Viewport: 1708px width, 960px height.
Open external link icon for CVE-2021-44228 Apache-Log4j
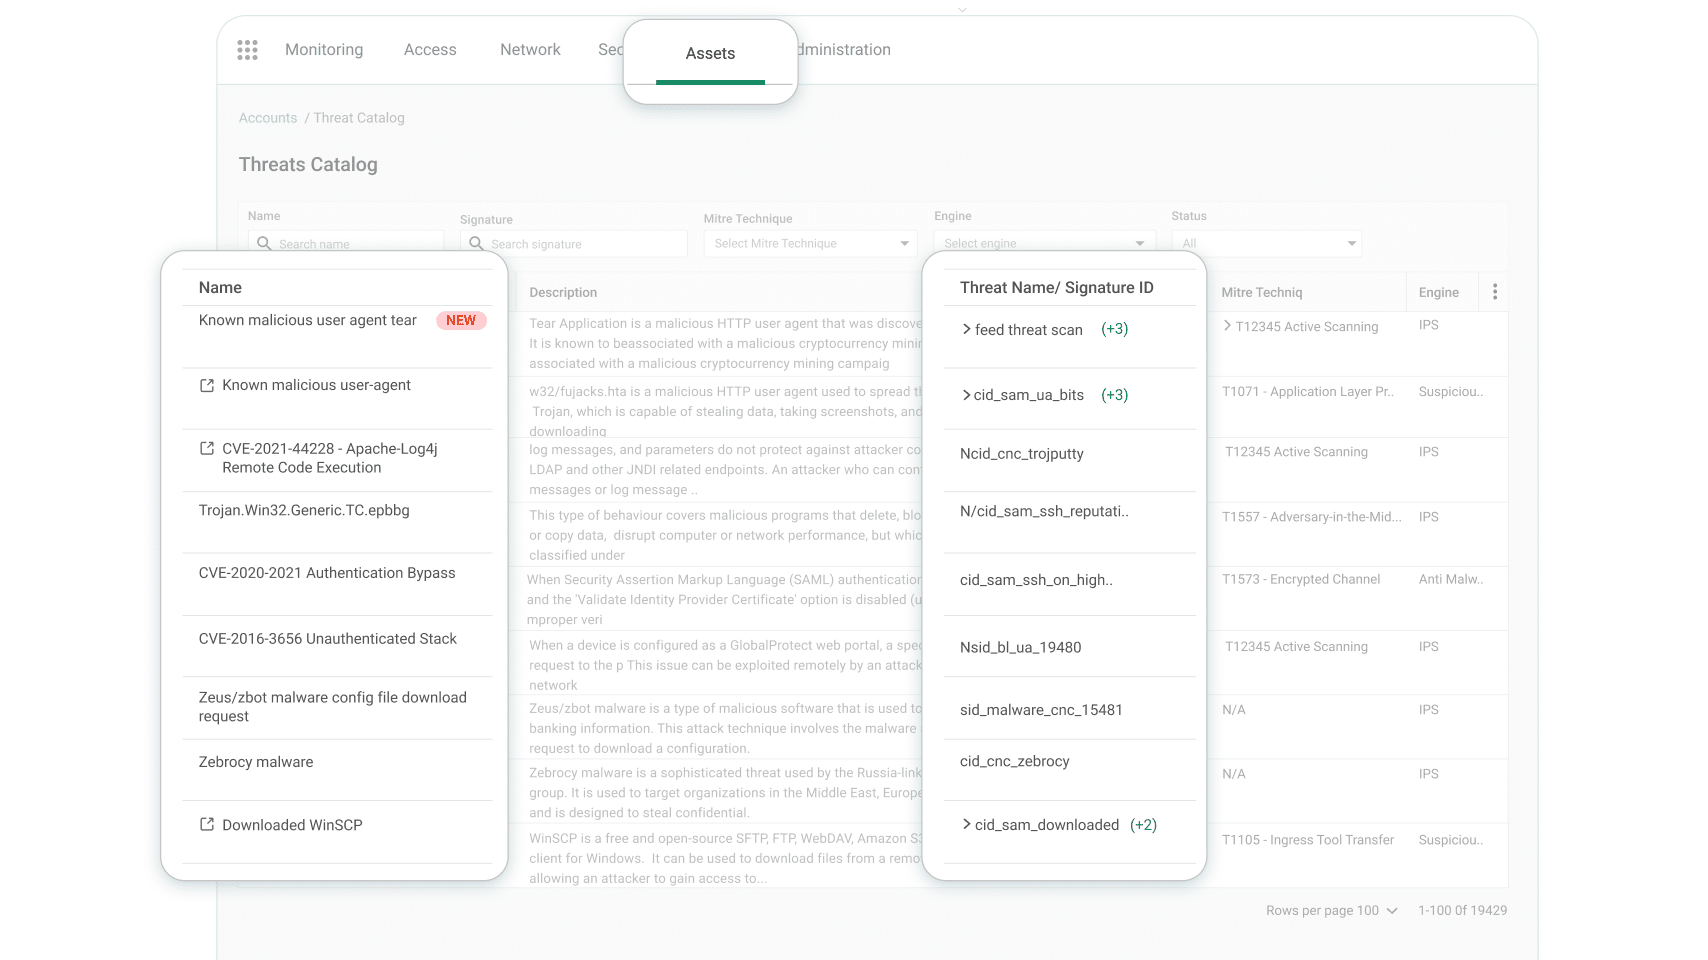tap(207, 449)
